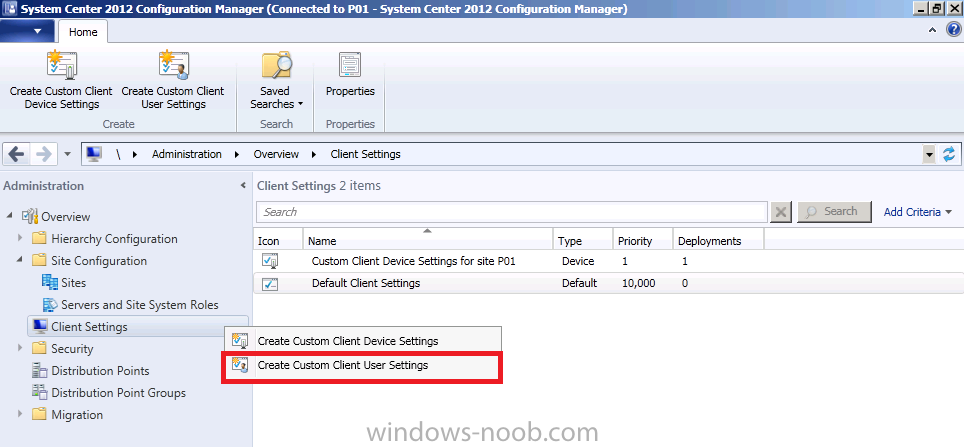
Task: Click icon of Default Client Settings row
Action: point(271,284)
